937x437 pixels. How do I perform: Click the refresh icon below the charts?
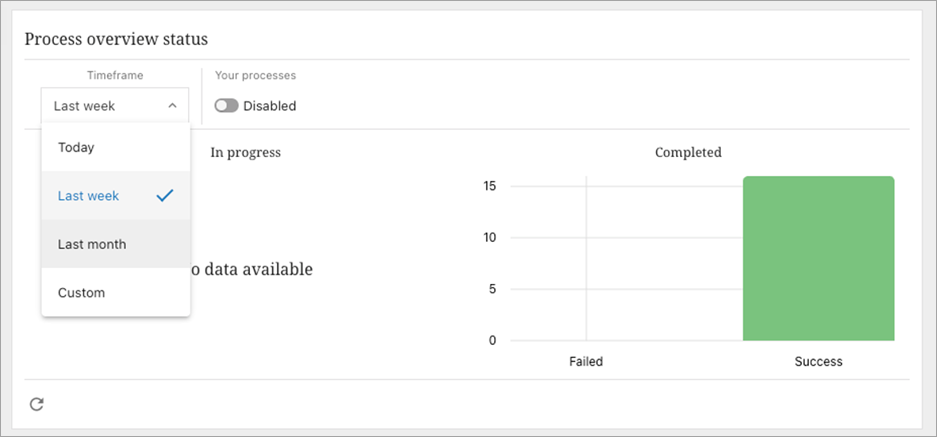coord(37,404)
